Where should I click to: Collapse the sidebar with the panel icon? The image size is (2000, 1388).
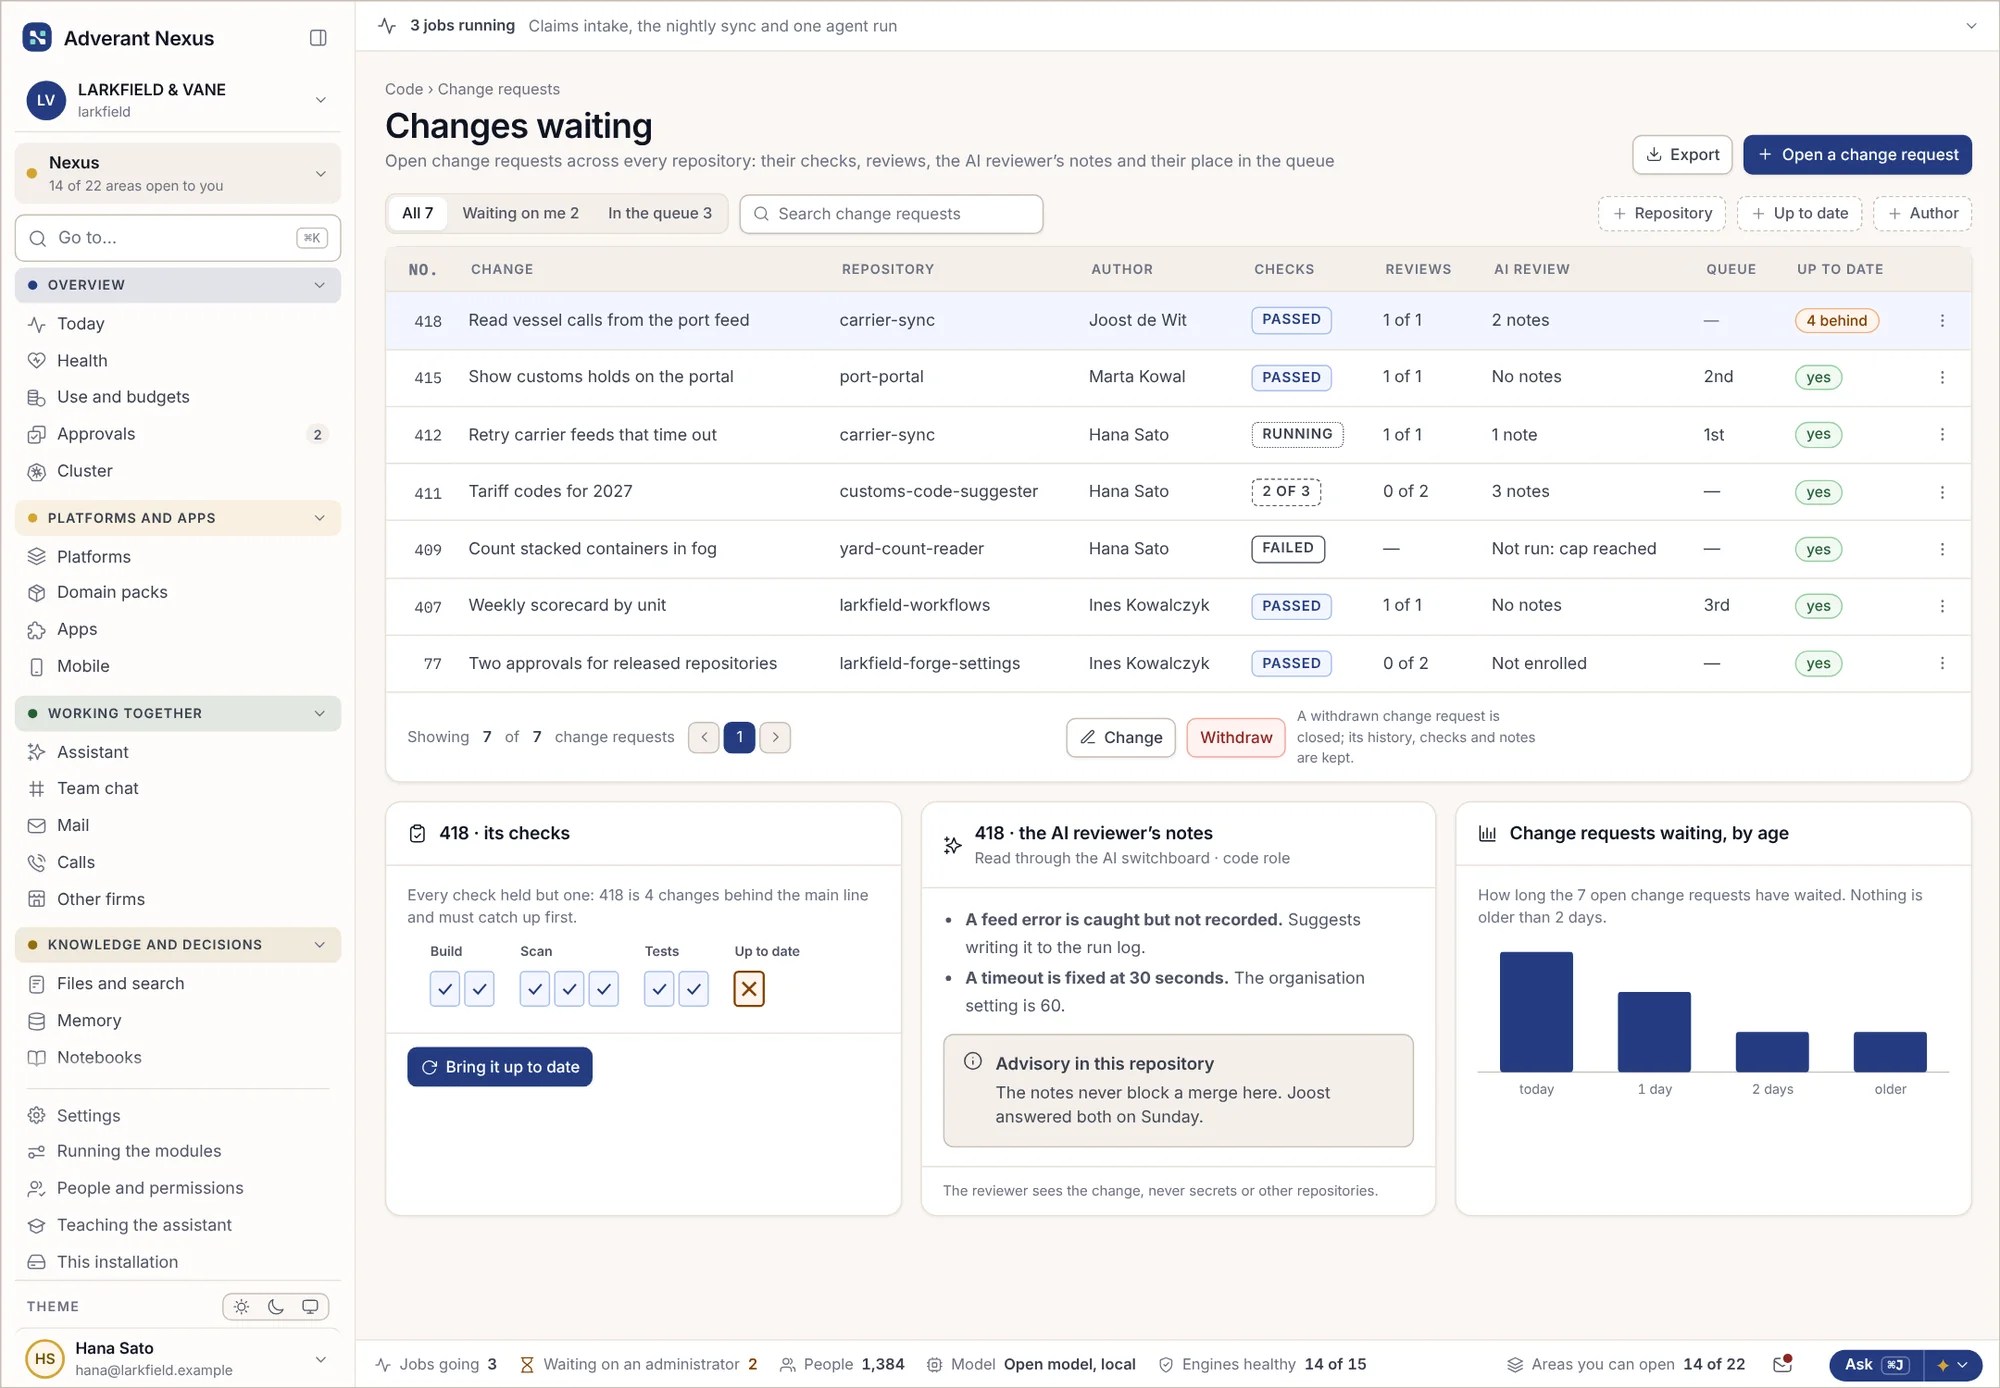tap(318, 38)
